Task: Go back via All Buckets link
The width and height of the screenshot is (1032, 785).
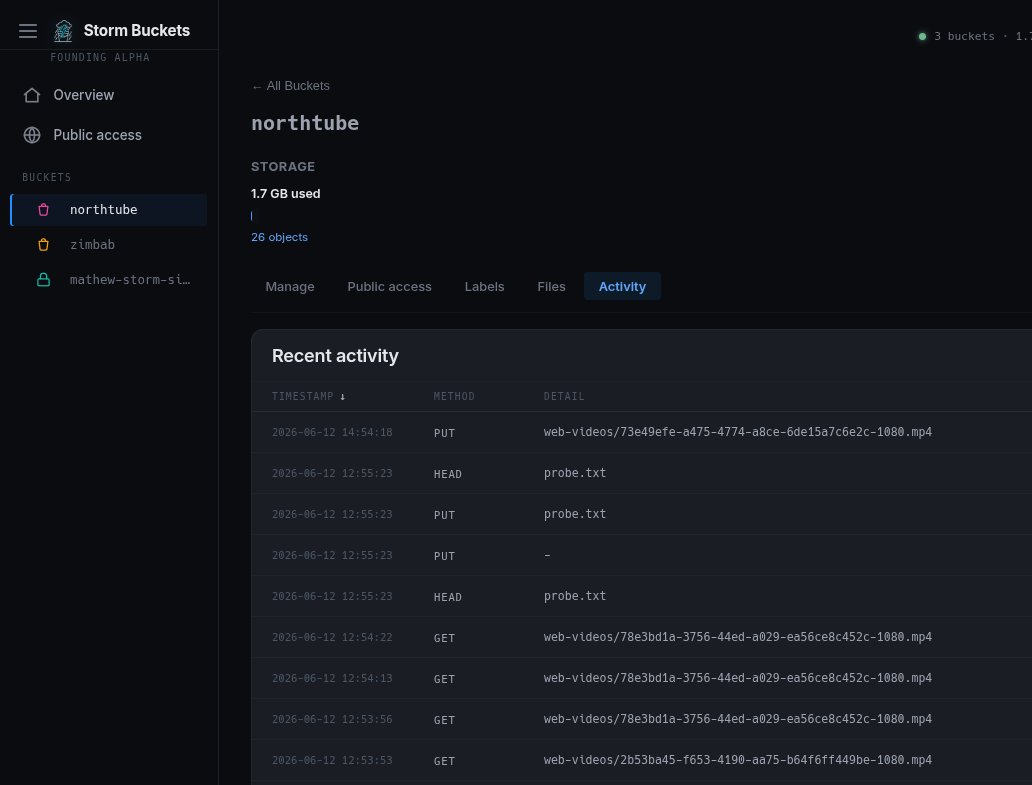Action: (290, 86)
